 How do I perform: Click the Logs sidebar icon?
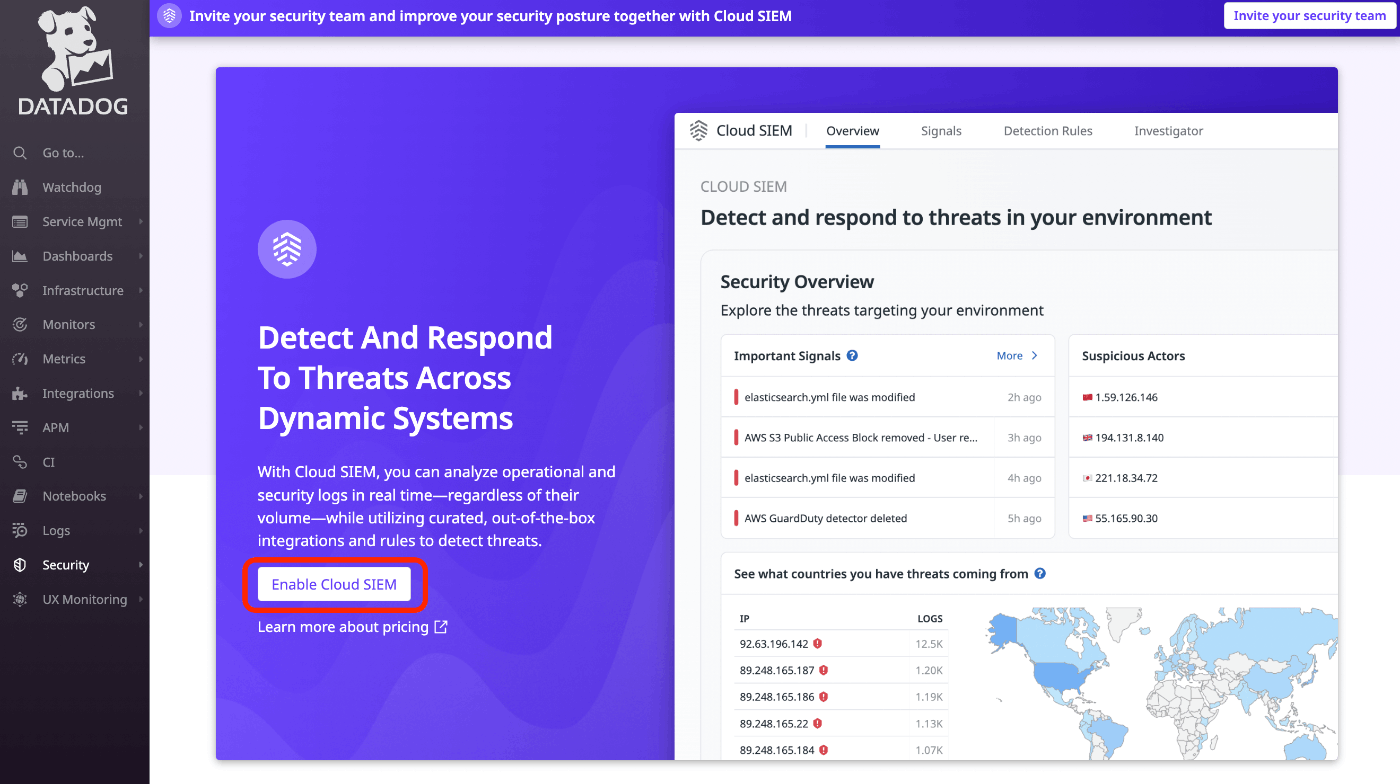click(x=20, y=531)
